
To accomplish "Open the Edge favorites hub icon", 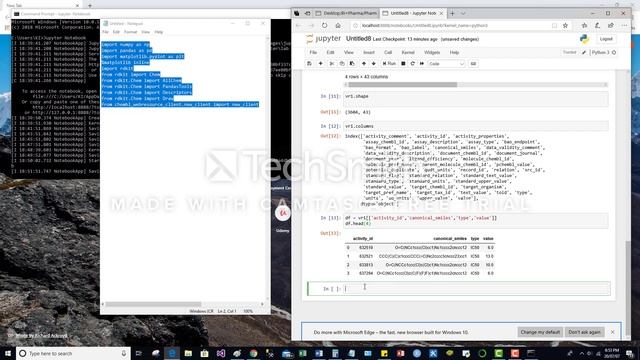I will (584, 25).
